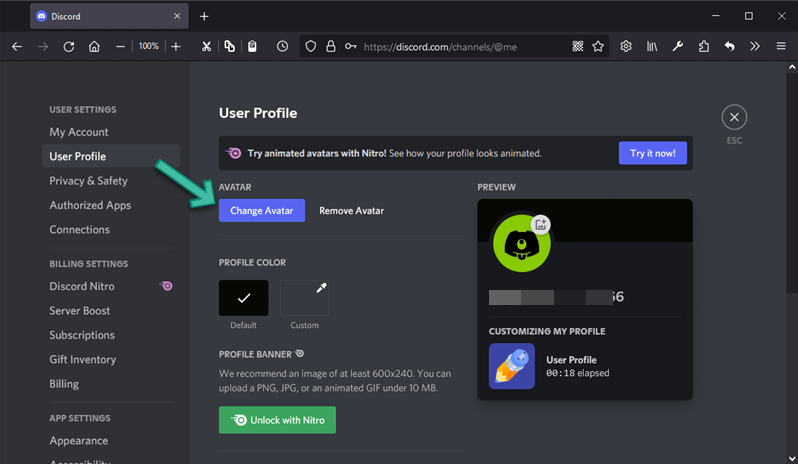Select User Profile in sidebar
Screen dimensions: 798x464
tap(111, 156)
